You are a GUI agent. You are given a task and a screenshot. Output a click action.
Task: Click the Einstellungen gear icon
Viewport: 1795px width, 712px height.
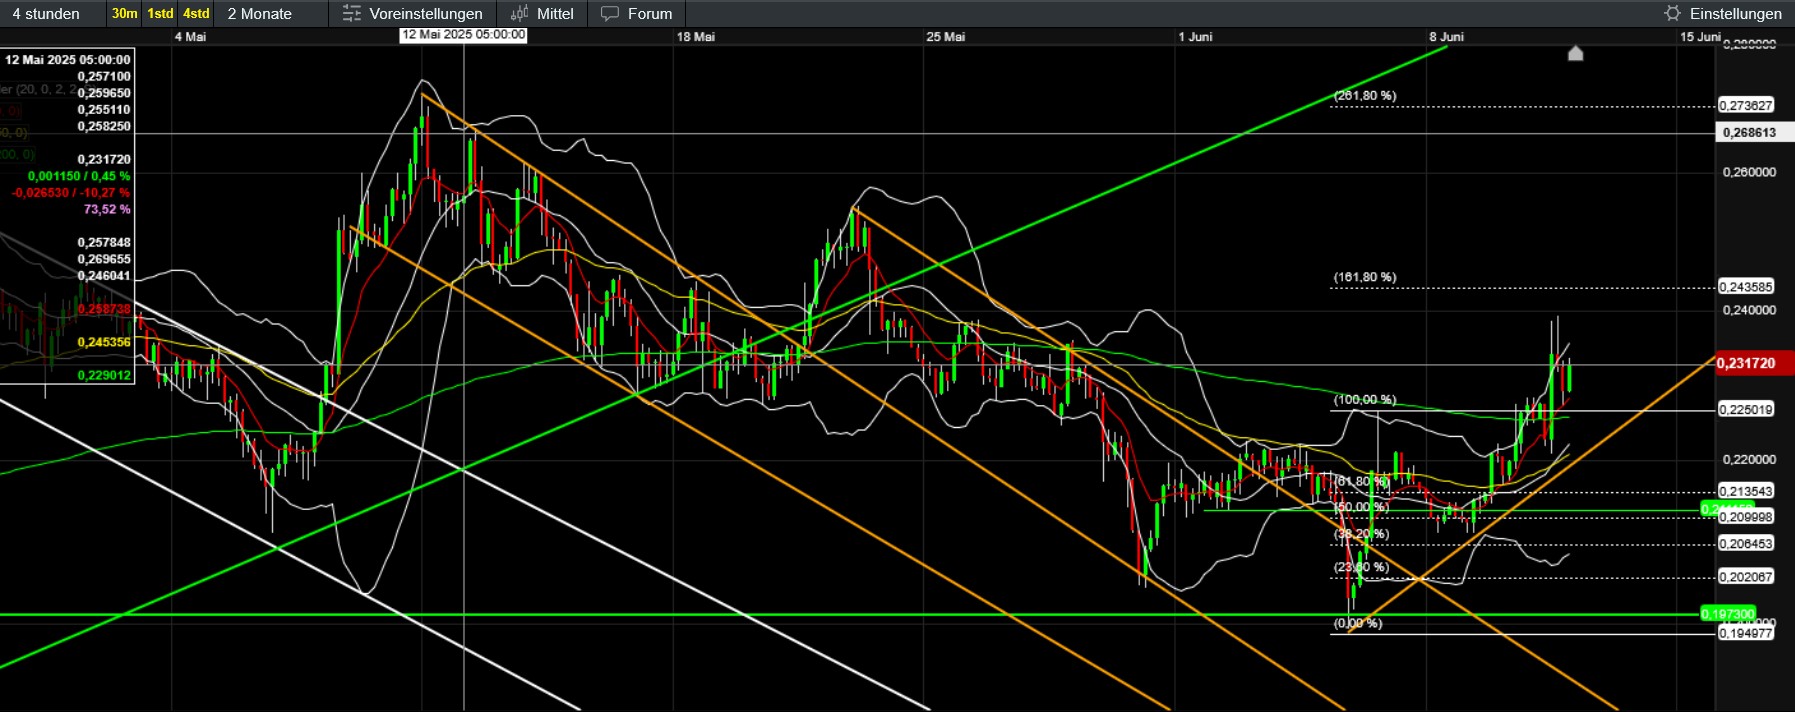[x=1672, y=14]
